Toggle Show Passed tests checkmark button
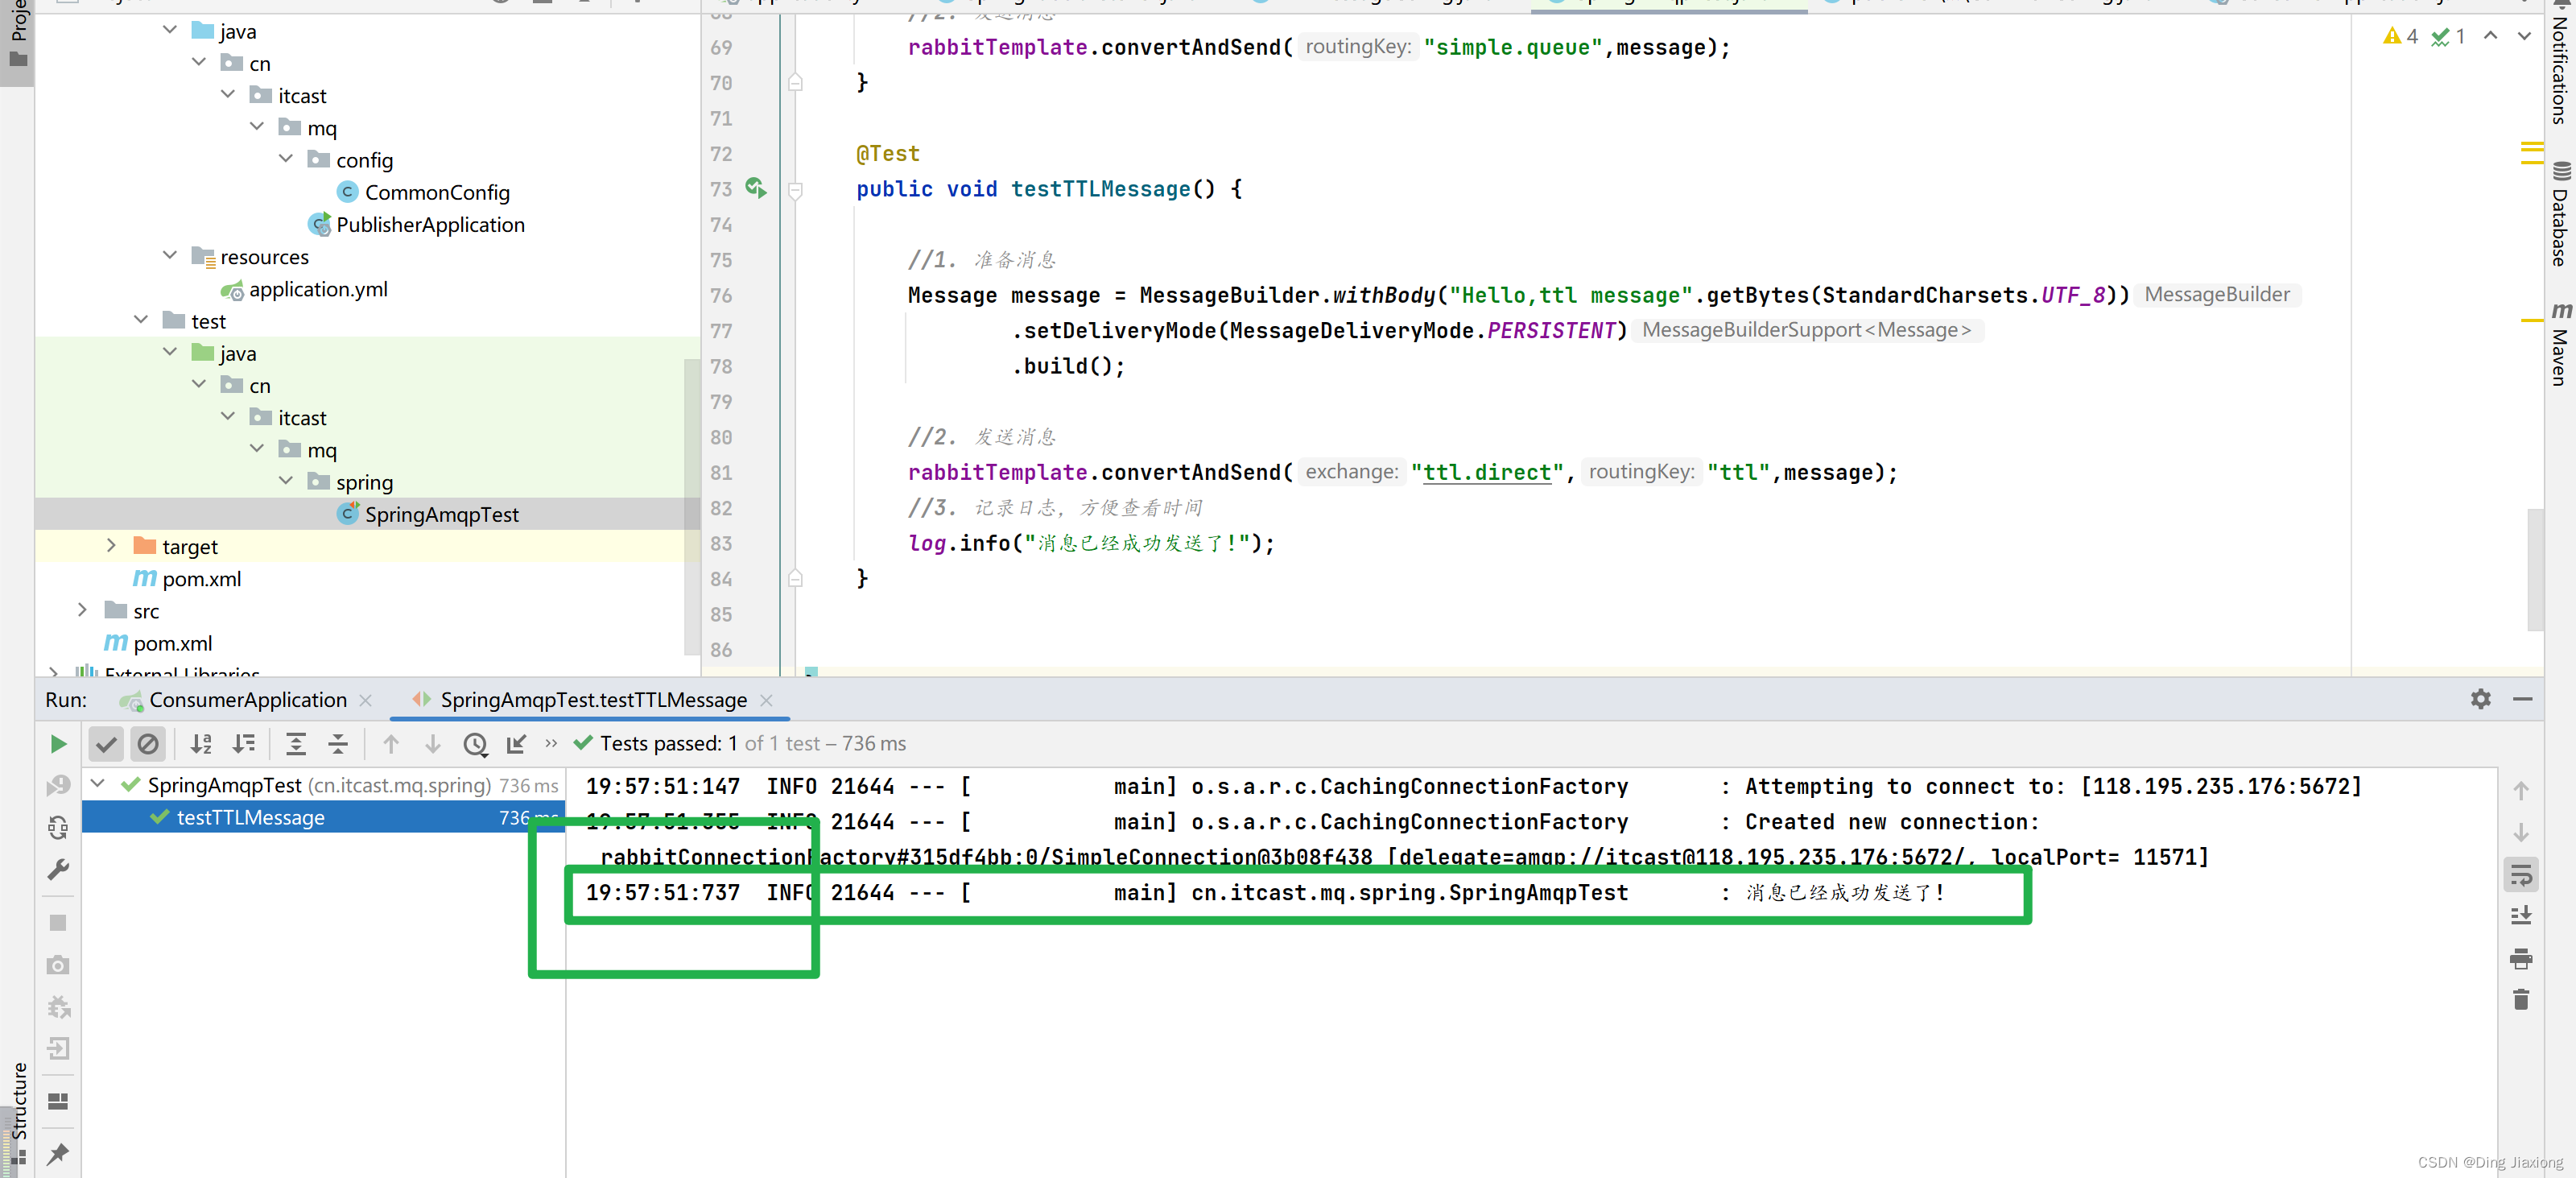2576x1178 pixels. [106, 744]
